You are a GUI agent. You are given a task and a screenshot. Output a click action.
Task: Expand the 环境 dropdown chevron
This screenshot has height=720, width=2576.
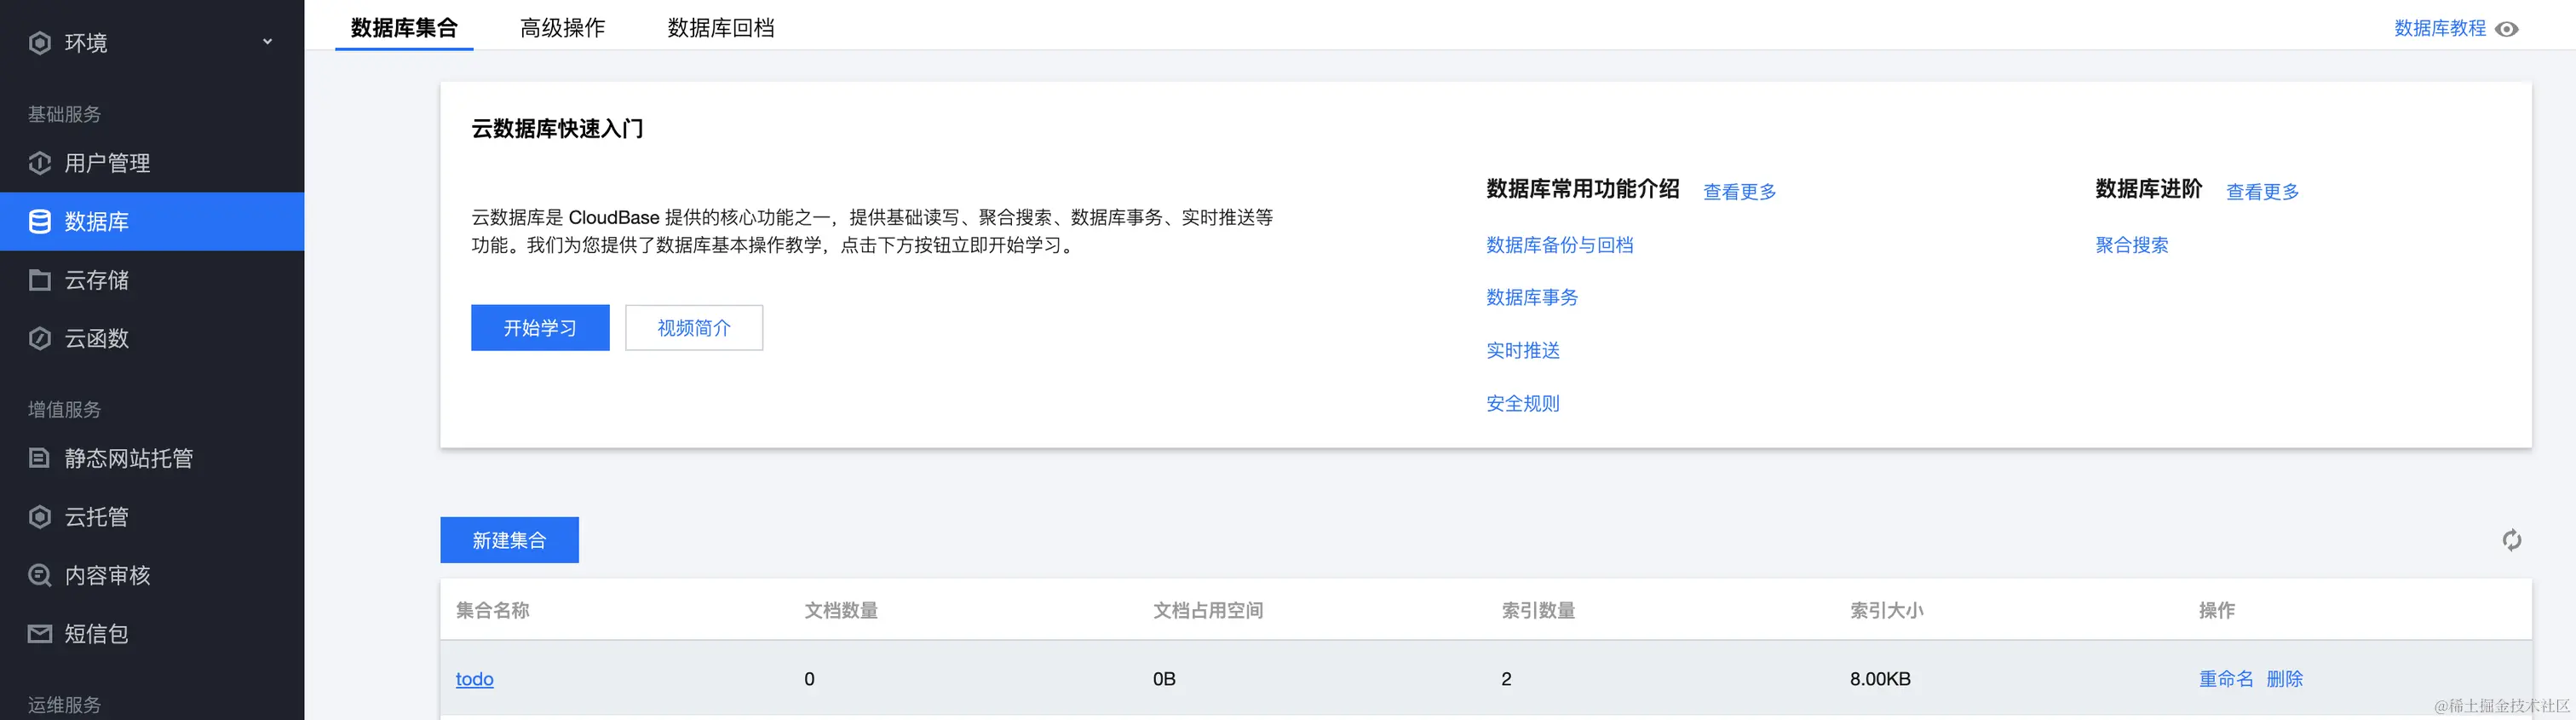tap(267, 42)
